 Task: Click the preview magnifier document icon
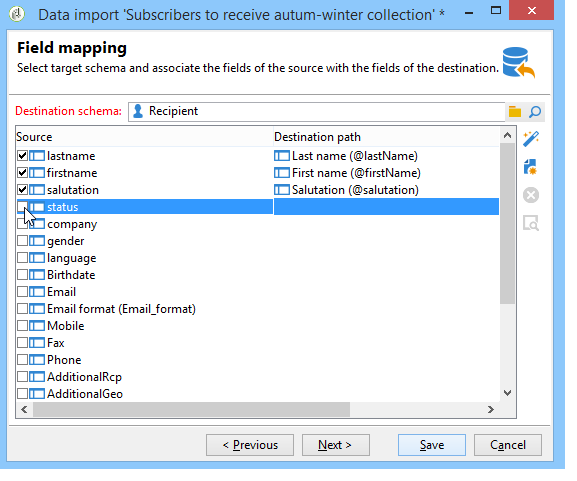tap(531, 223)
